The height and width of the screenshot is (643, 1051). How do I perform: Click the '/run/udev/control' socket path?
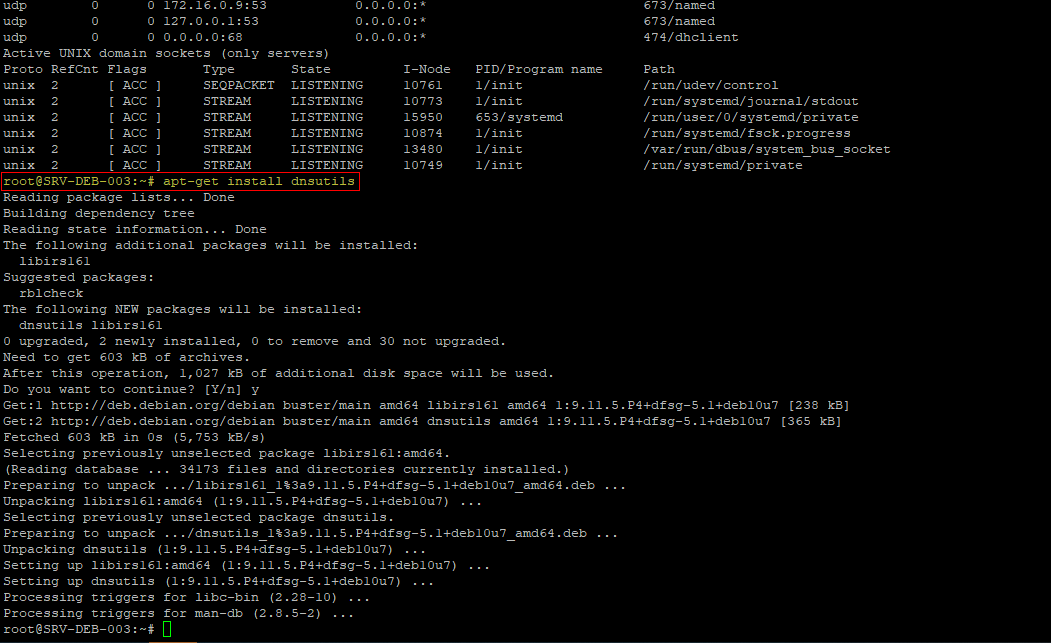[710, 85]
